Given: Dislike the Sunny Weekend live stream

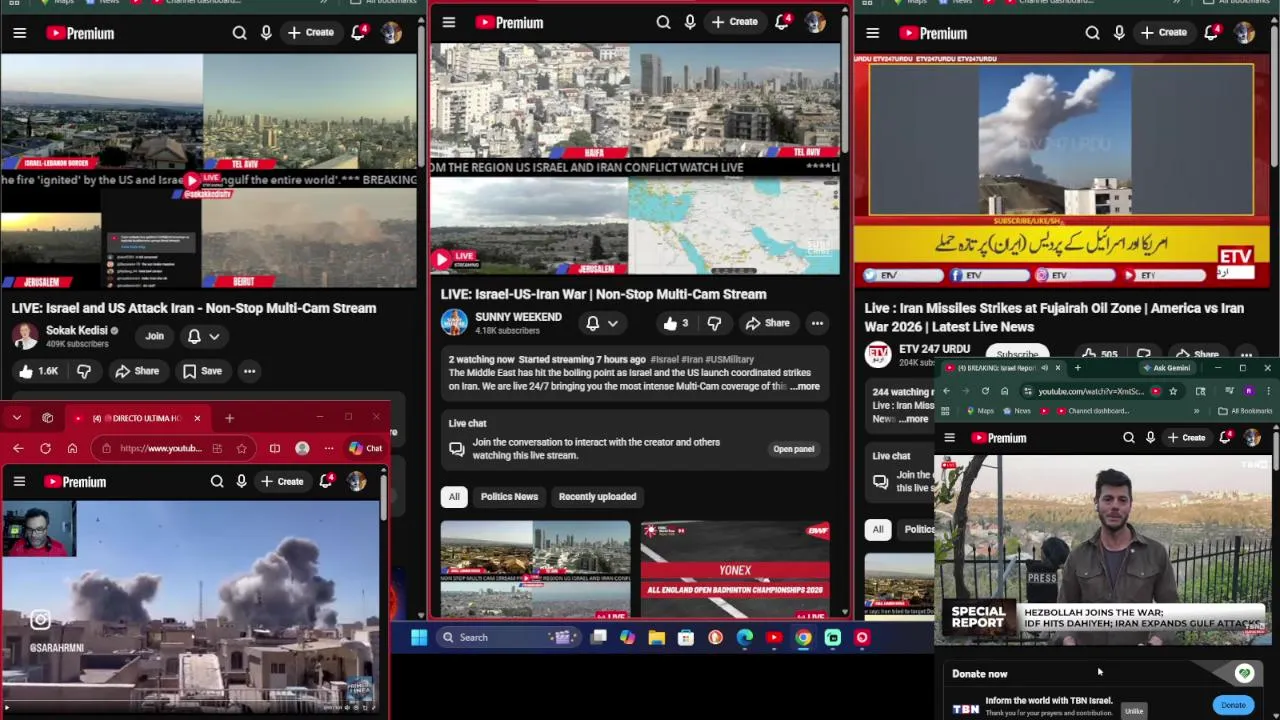Looking at the screenshot, I should (x=714, y=323).
